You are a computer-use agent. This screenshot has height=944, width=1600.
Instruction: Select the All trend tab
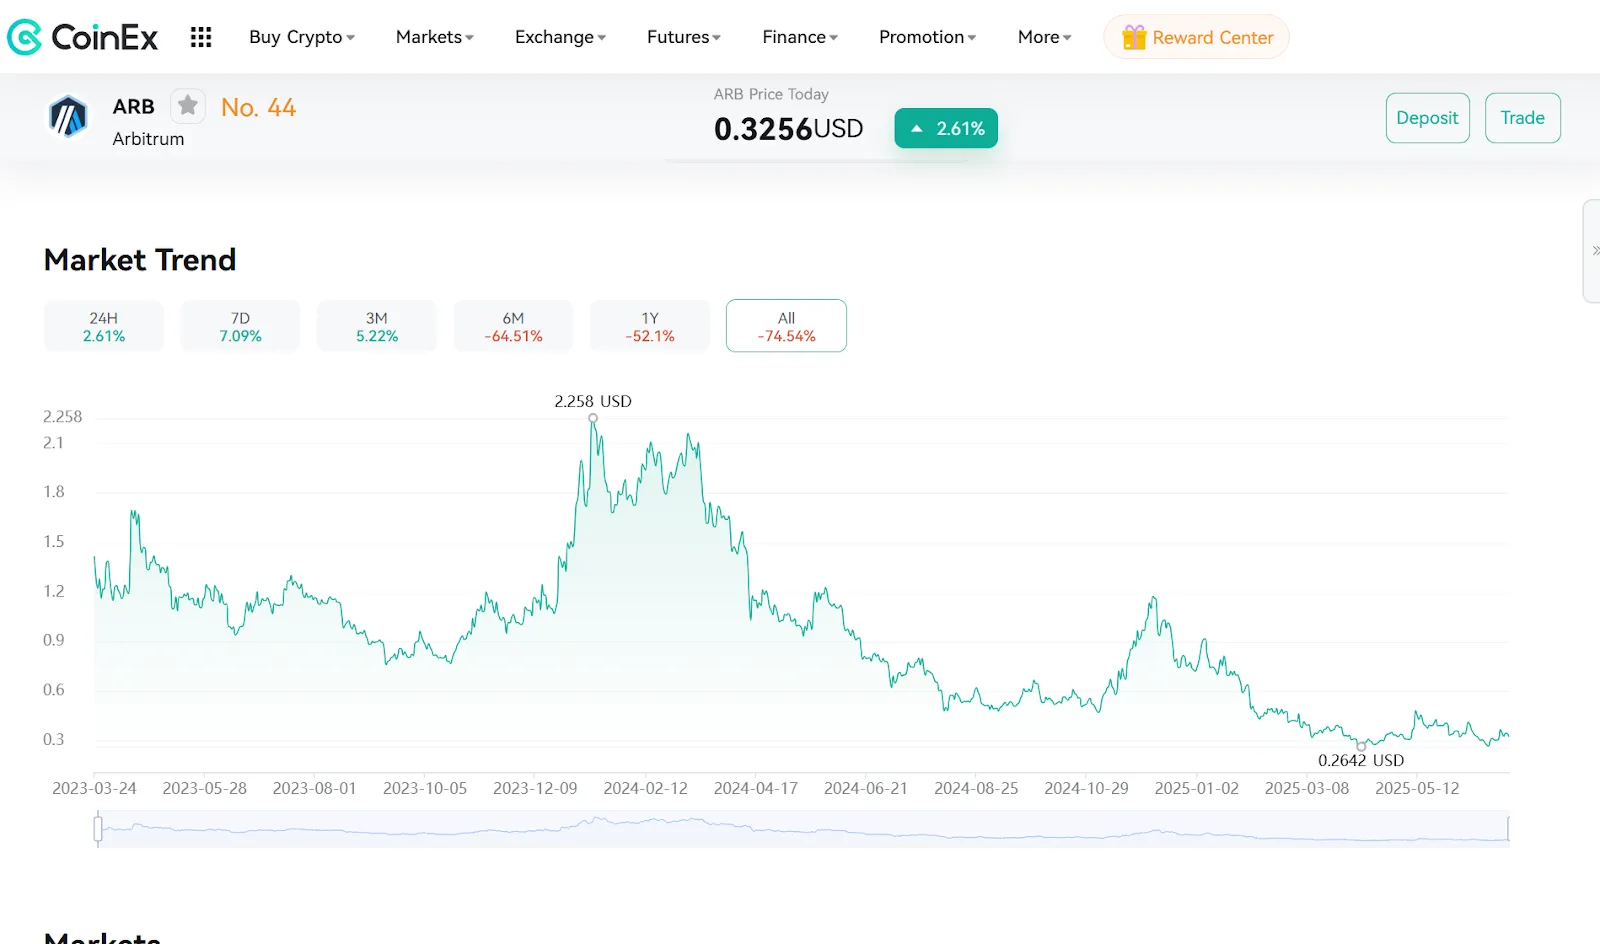786,326
